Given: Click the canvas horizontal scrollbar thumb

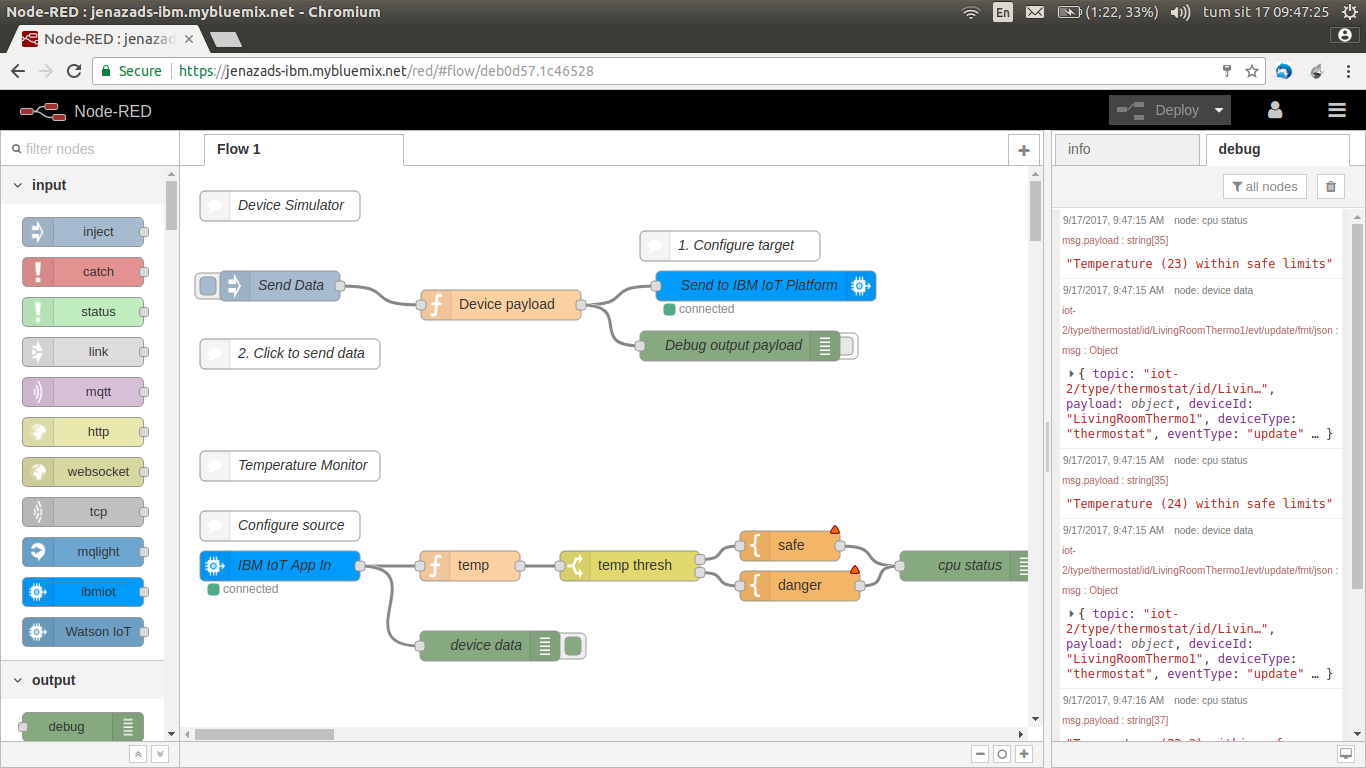Looking at the screenshot, I should (264, 734).
